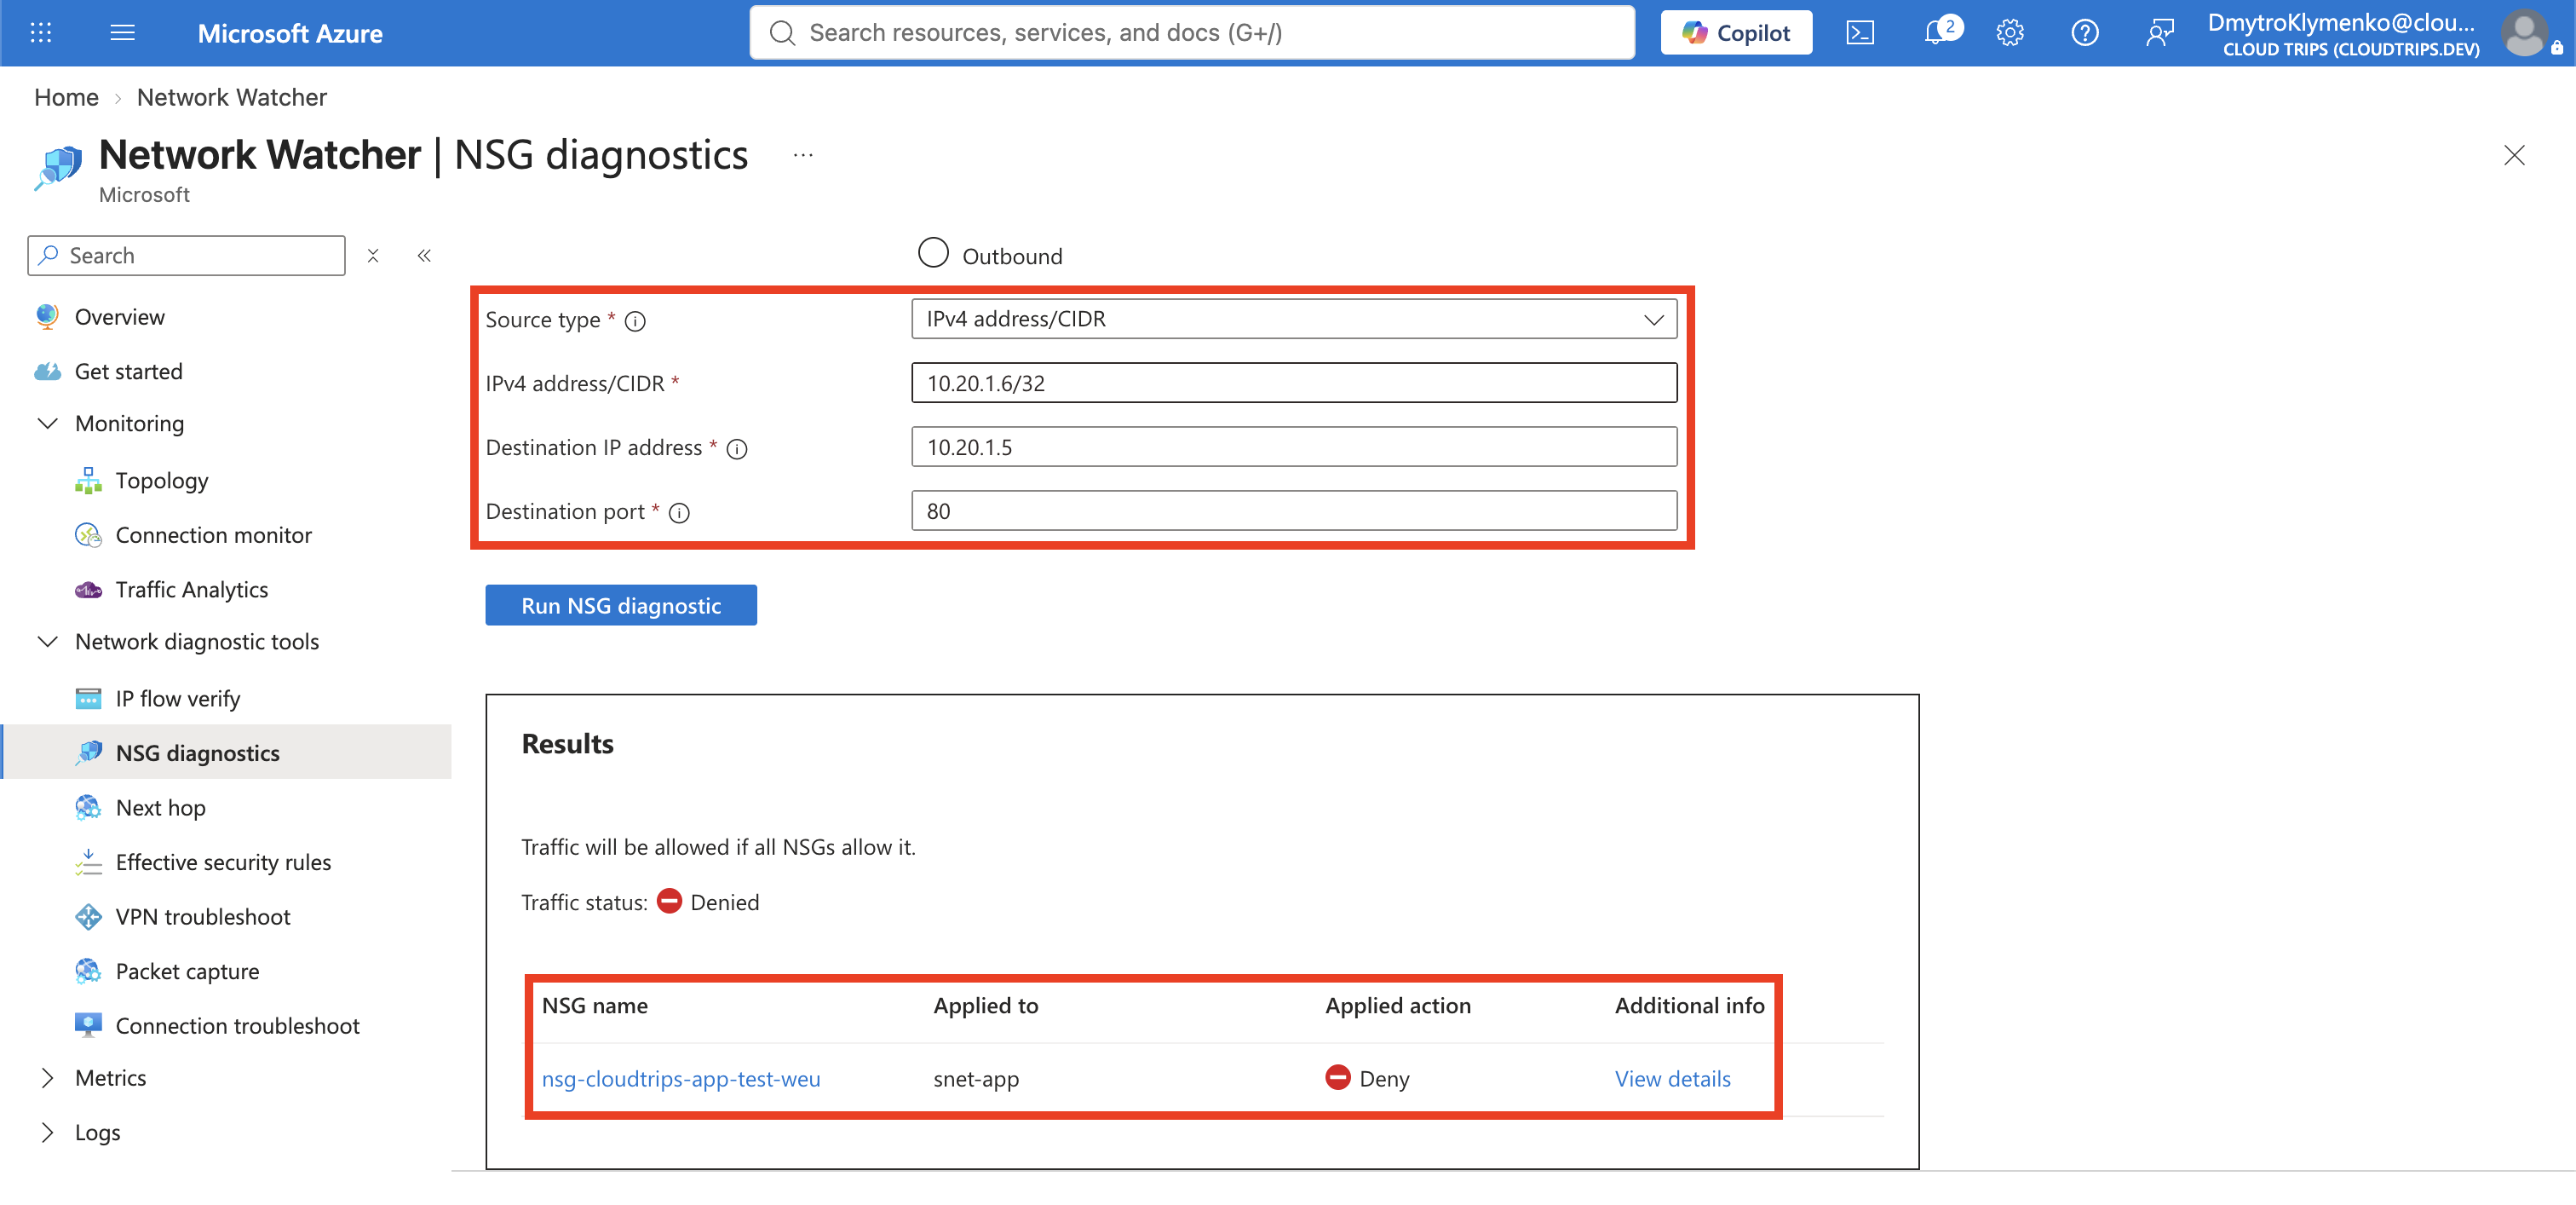Open Connection troubleshoot page
This screenshot has width=2576, height=1205.
coord(237,1025)
